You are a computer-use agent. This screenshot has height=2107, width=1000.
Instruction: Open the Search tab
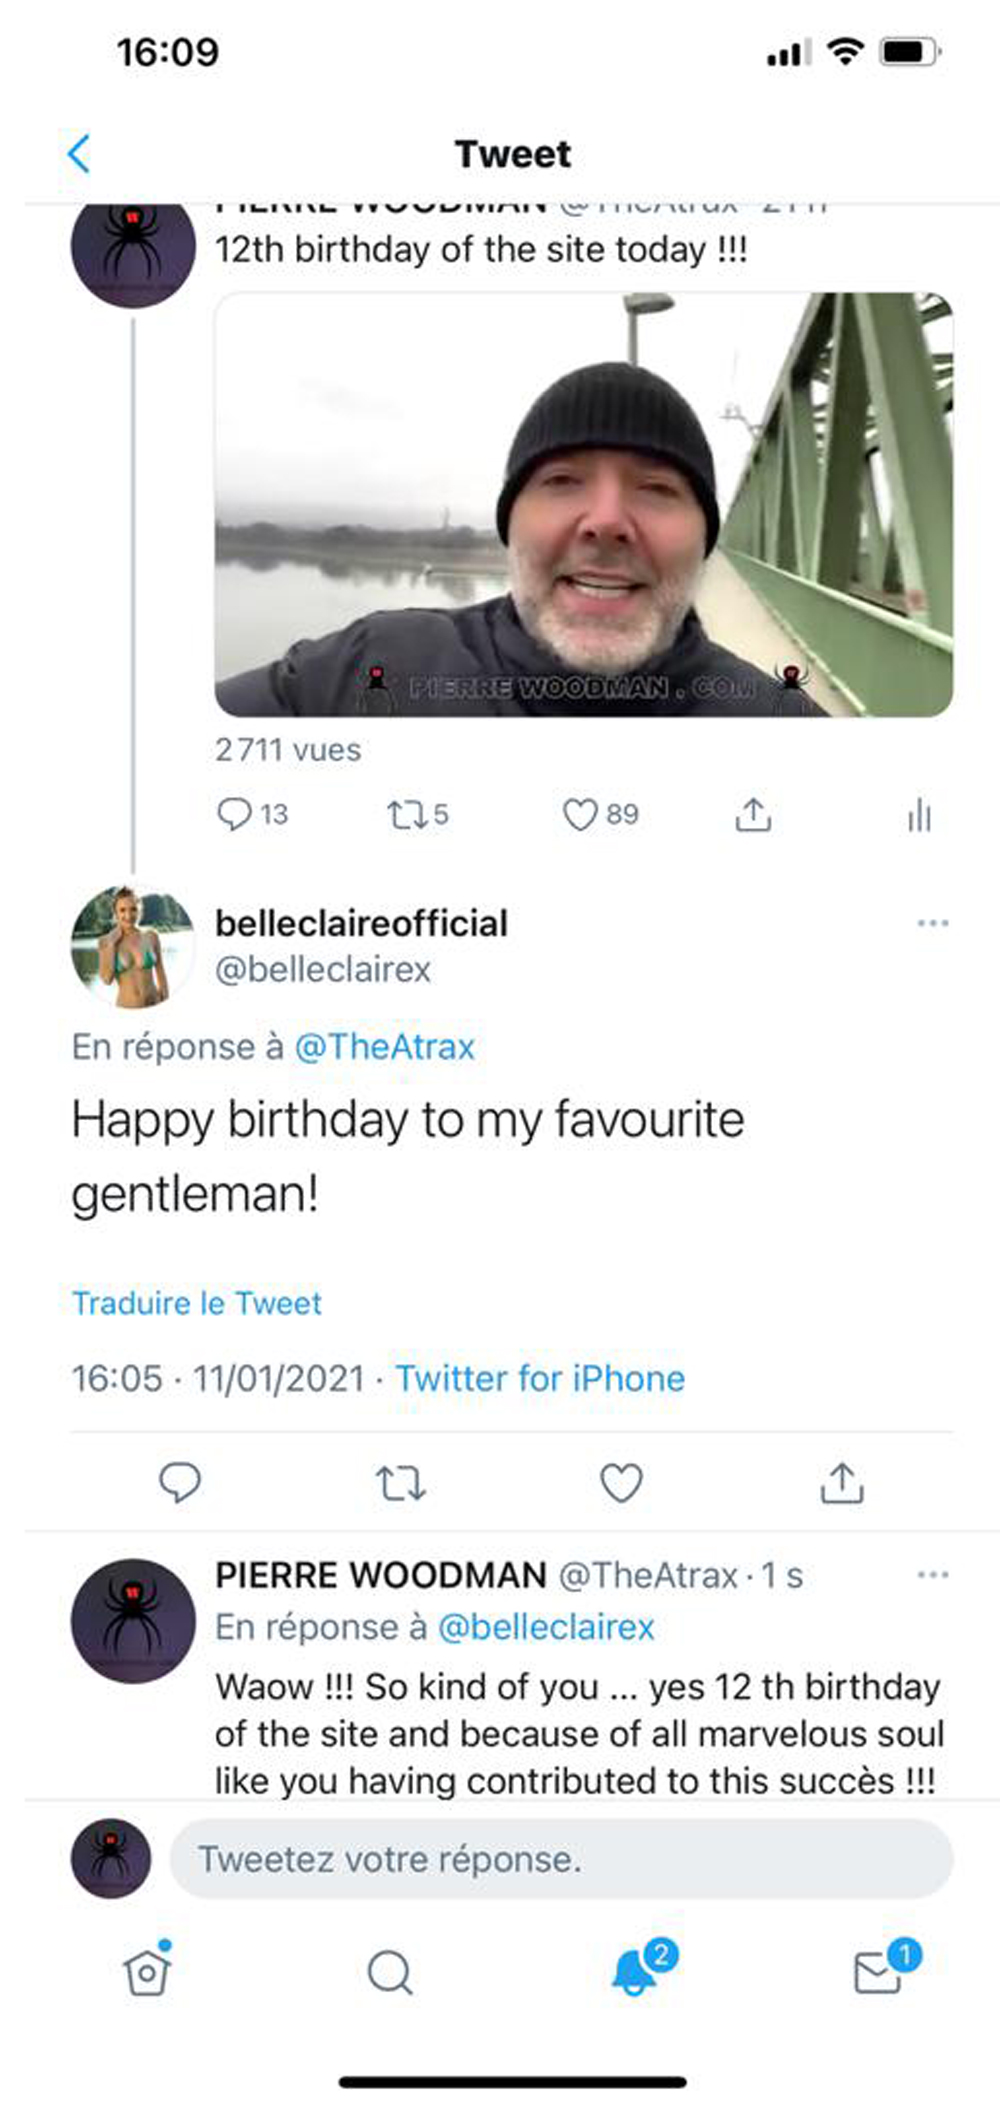[389, 1973]
